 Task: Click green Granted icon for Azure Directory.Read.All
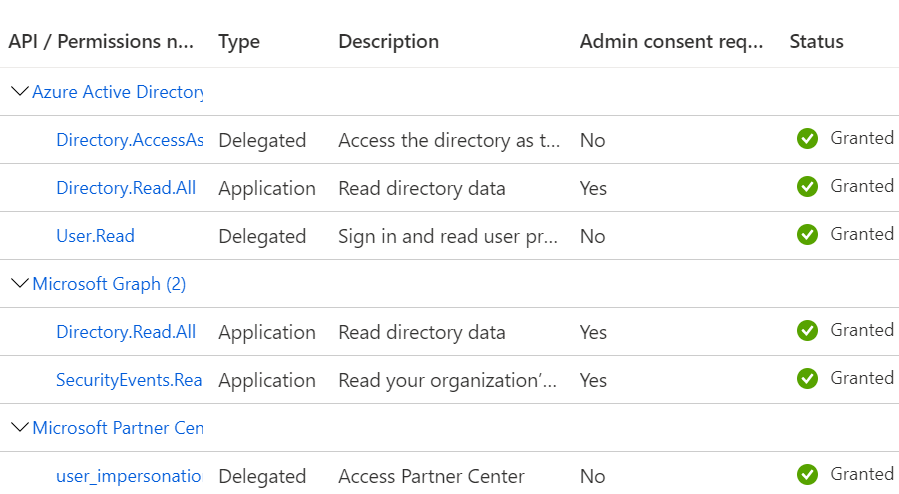tap(807, 187)
